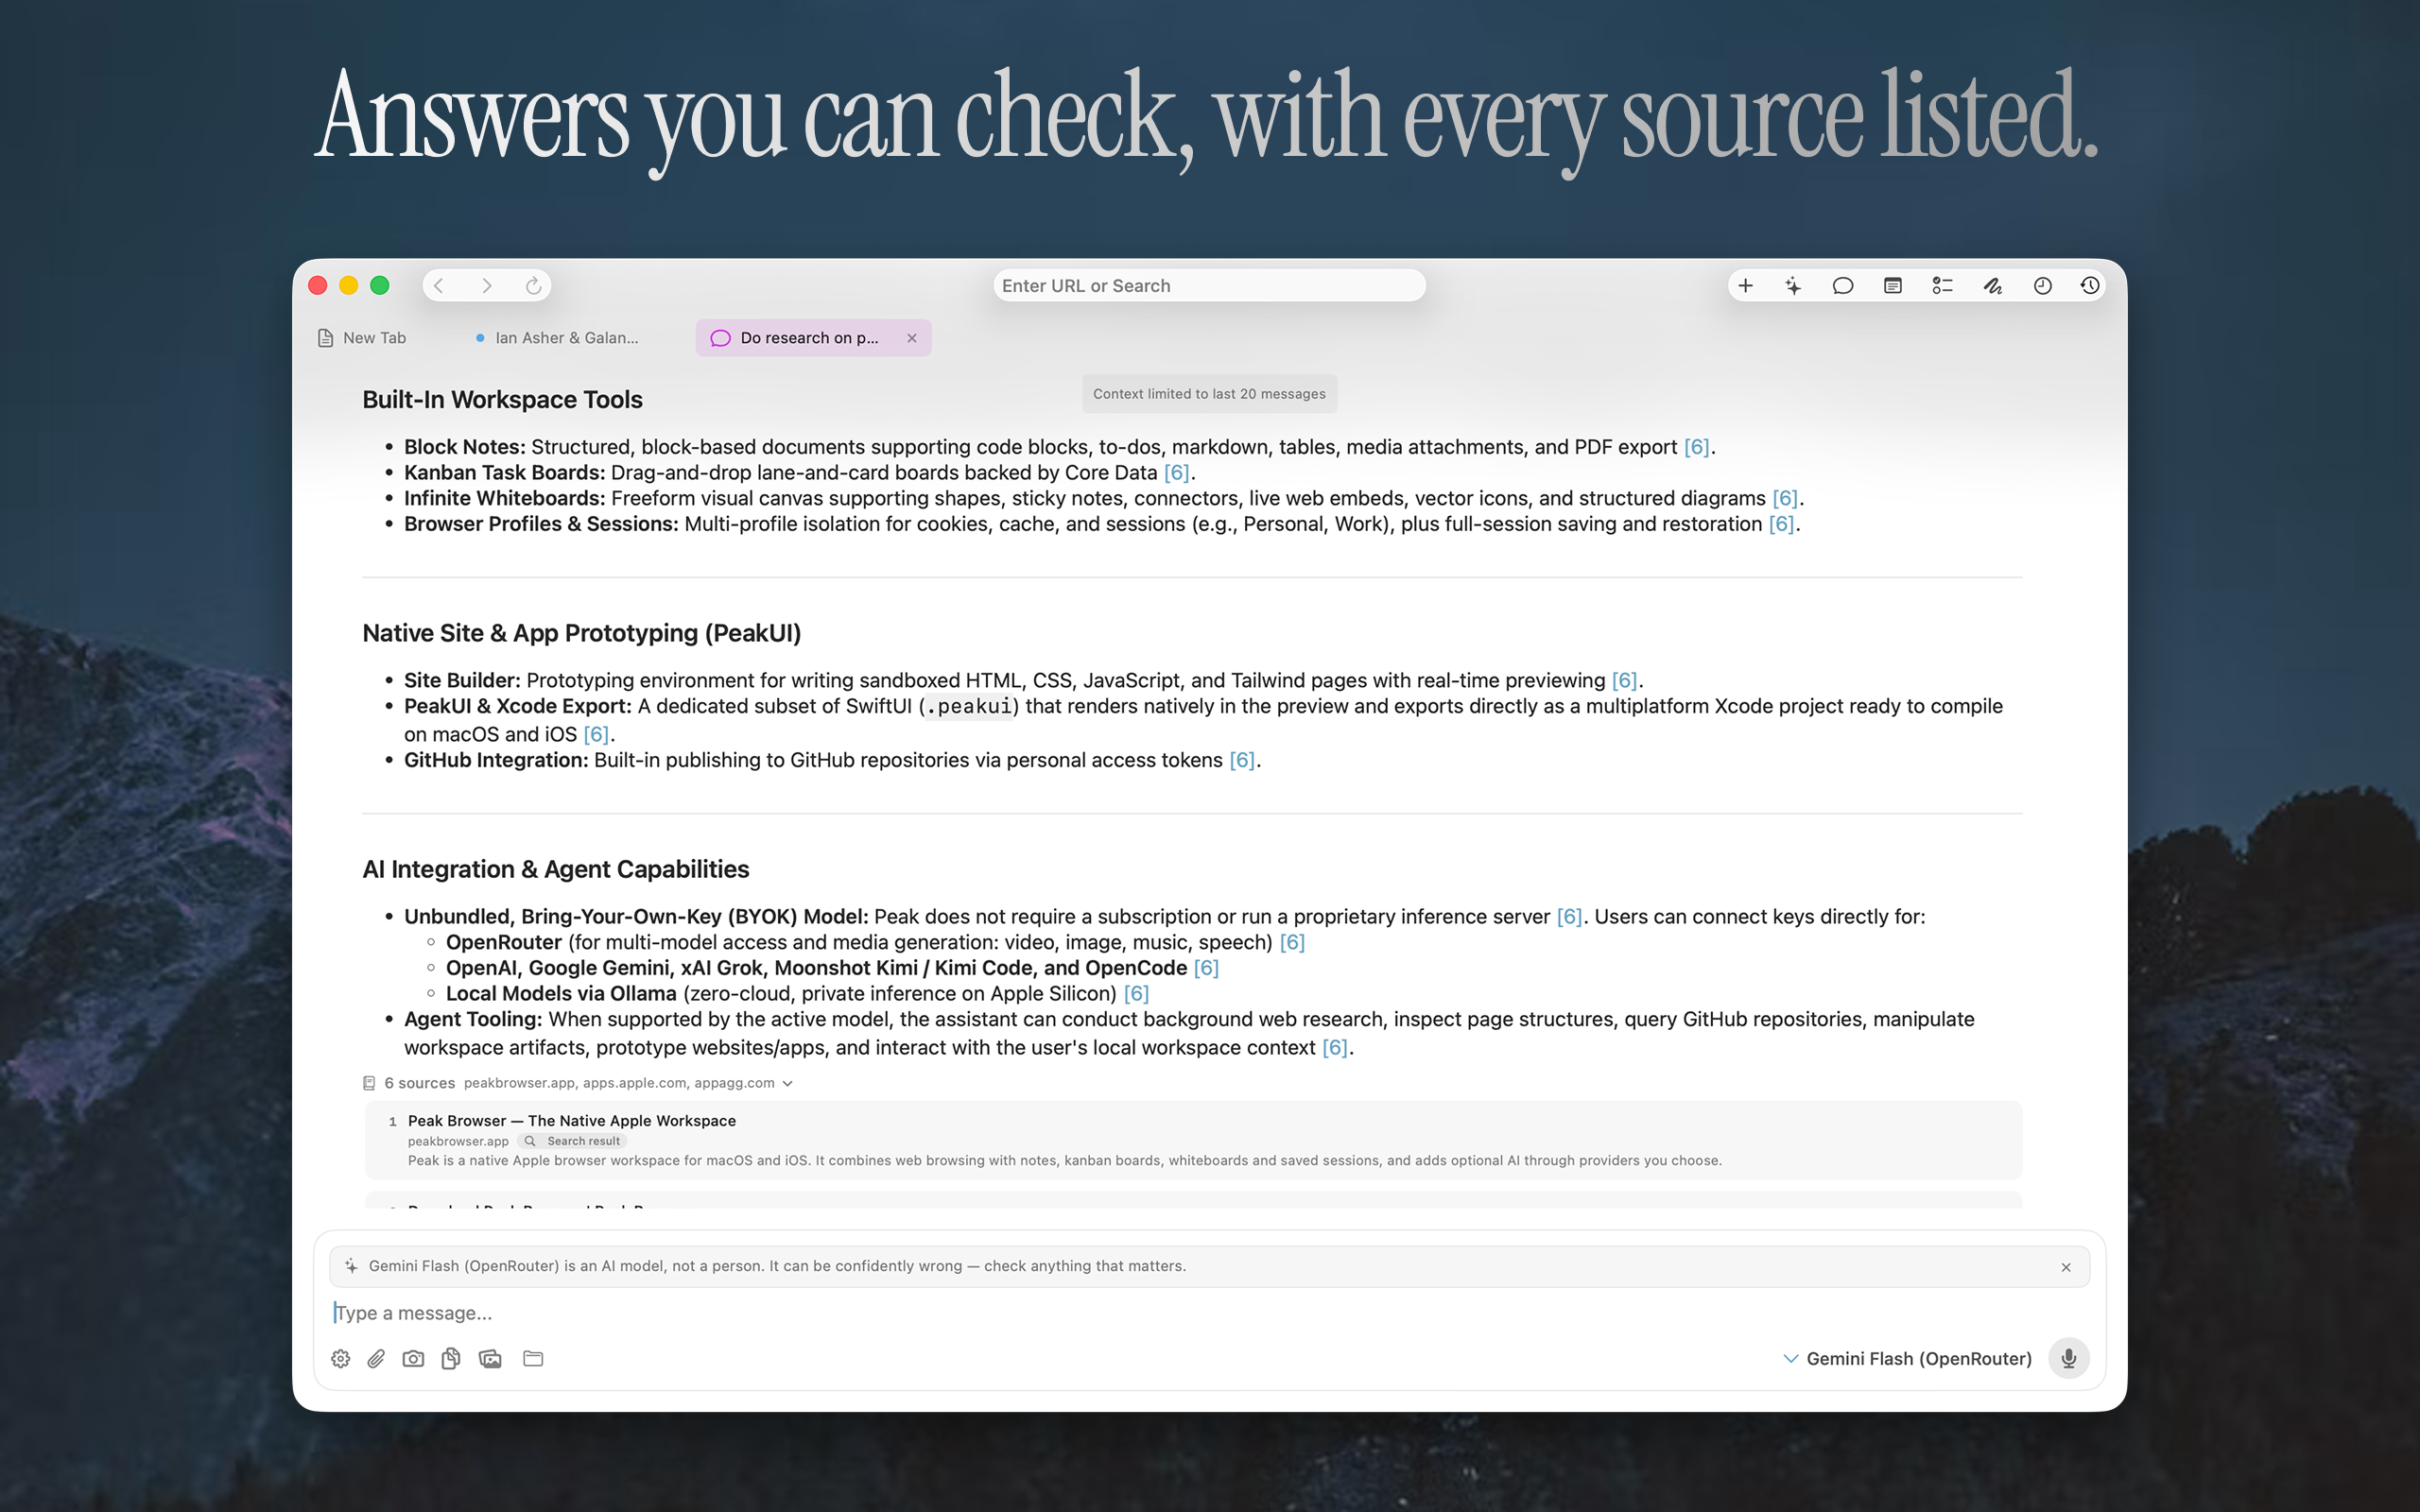Click the 'AI Integration & Agent Capabilities' heading
The image size is (2420, 1512).
pos(555,869)
